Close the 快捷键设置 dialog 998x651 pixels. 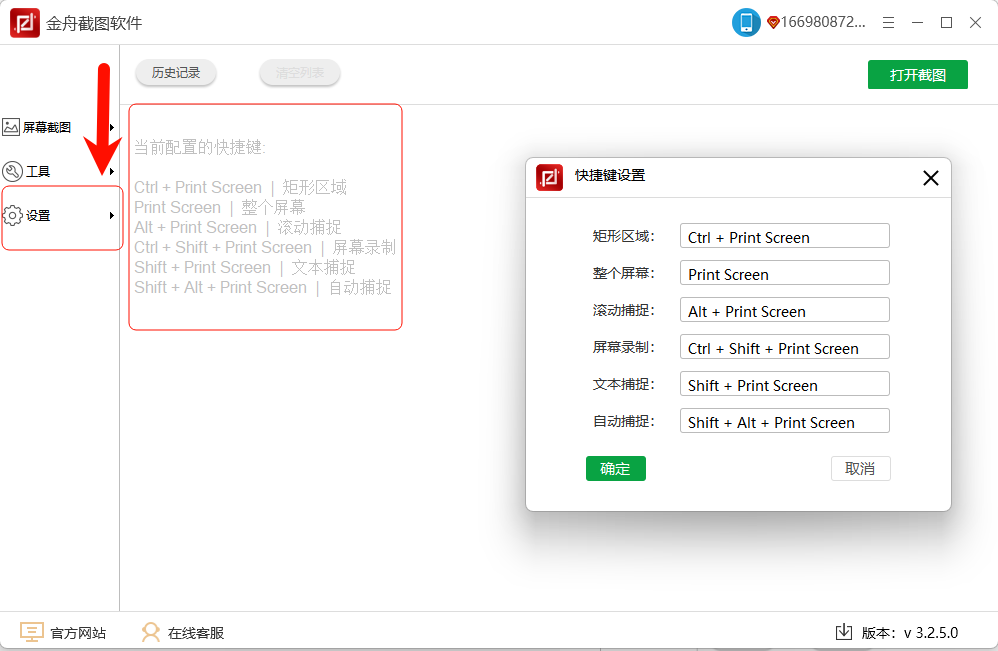[930, 178]
